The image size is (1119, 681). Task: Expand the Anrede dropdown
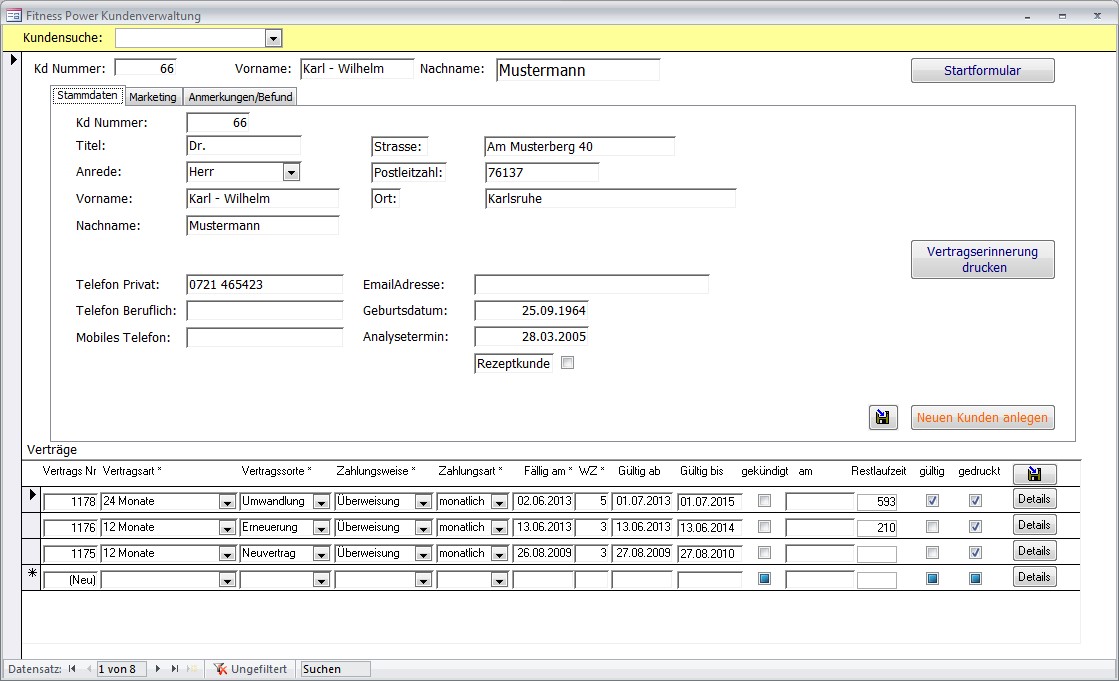tap(291, 172)
